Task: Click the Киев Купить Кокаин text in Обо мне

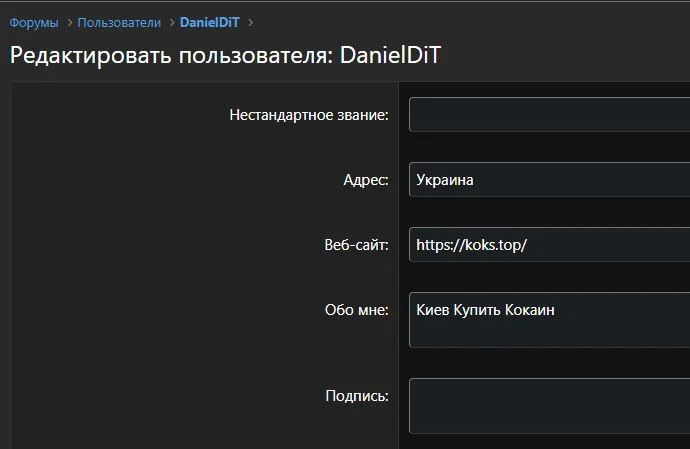Action: point(485,310)
